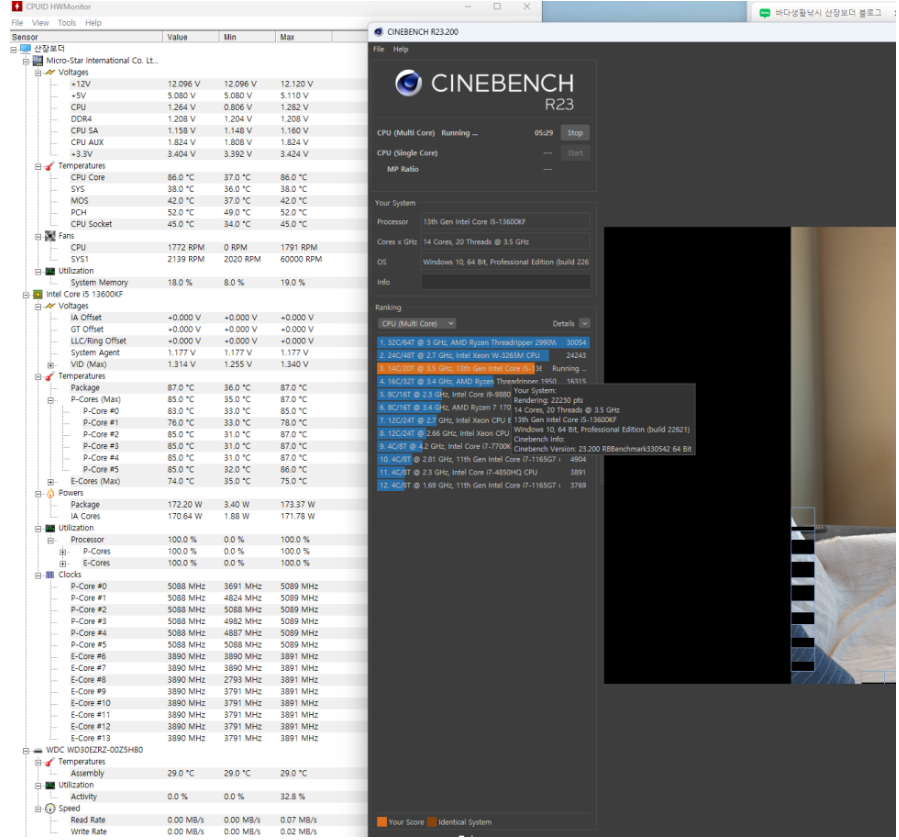Select the Intel Xeon W-3265M ranking entry
This screenshot has height=840, width=899.
coord(483,355)
